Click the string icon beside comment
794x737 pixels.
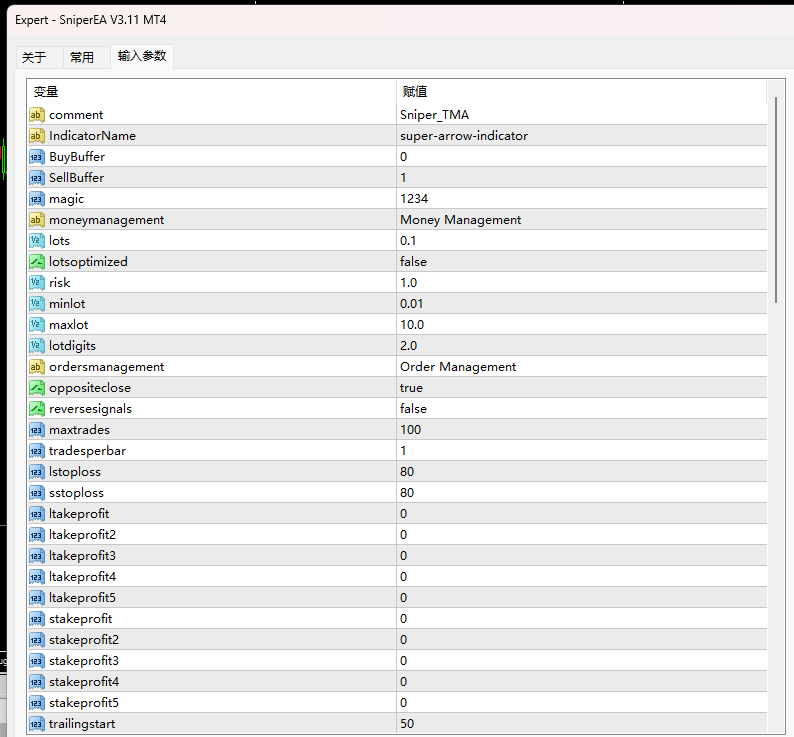(36, 115)
